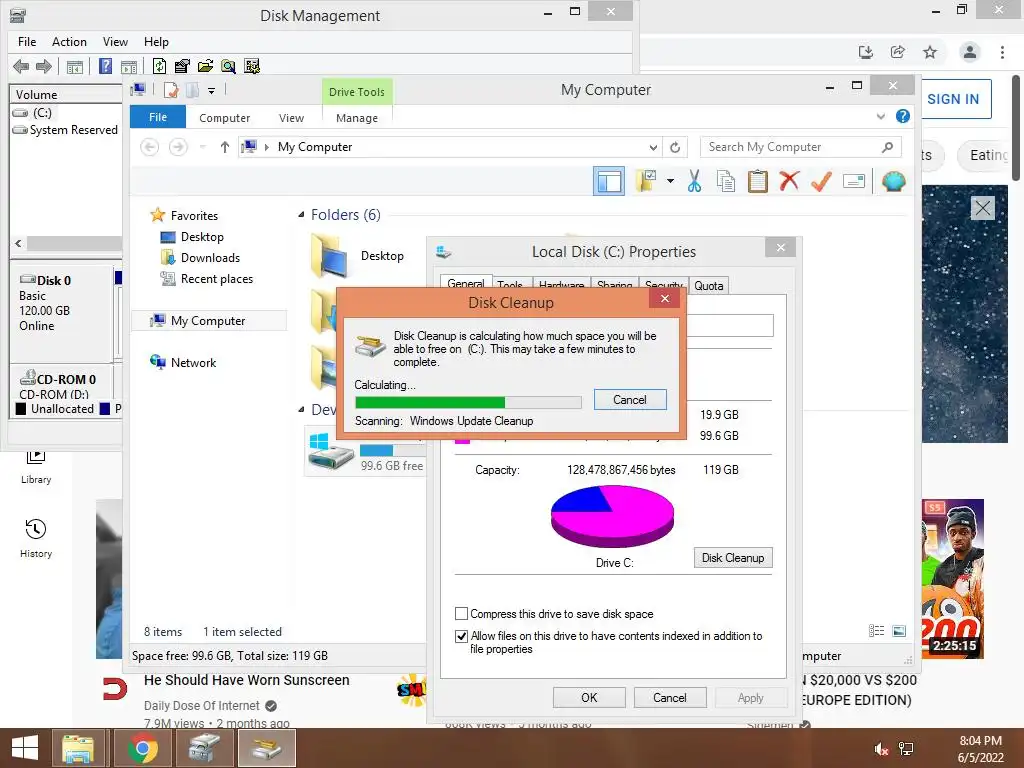Open the folder options dropdown arrow
Viewport: 1024px width, 768px height.
click(671, 181)
